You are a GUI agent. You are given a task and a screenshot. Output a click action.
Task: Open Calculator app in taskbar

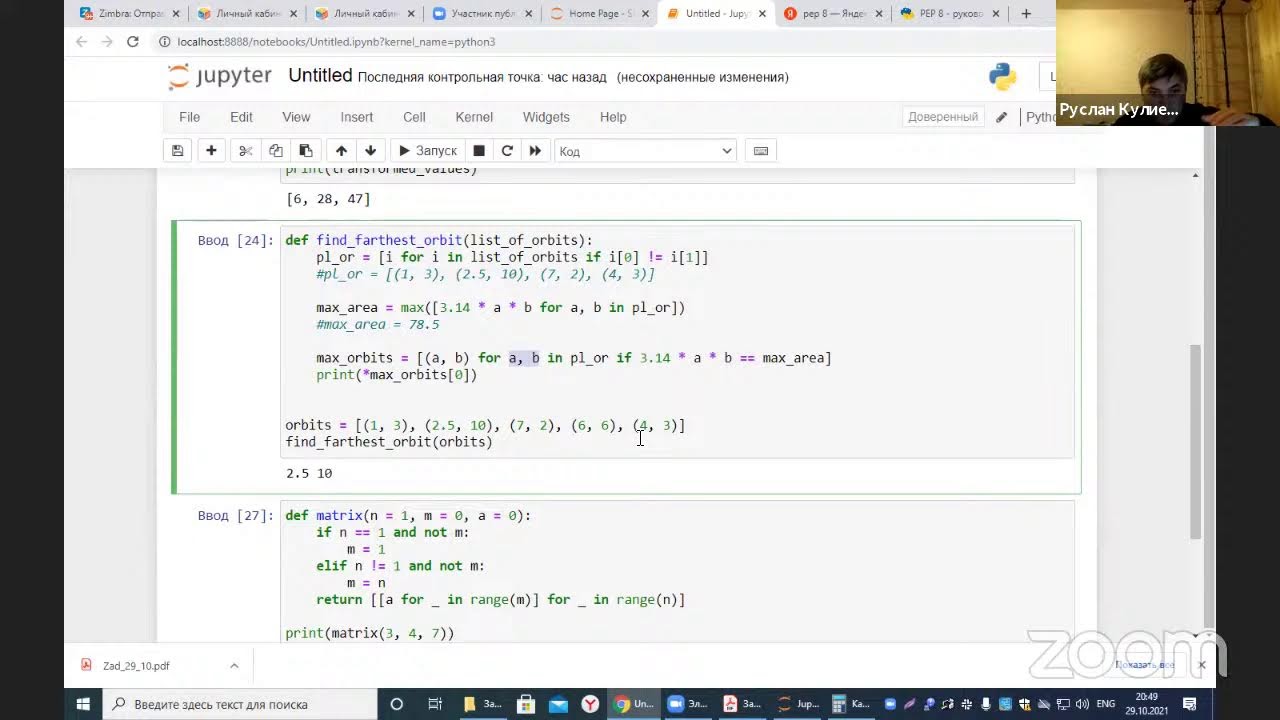coord(849,704)
